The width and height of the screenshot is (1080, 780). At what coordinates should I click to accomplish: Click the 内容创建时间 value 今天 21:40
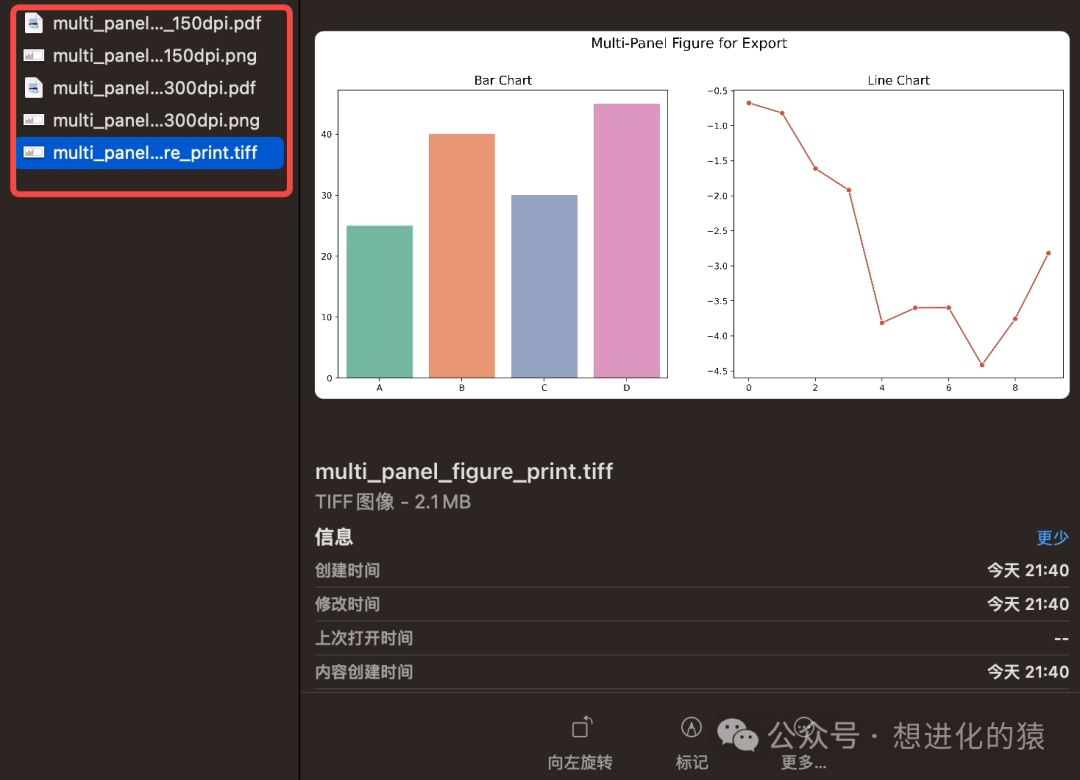point(1028,672)
